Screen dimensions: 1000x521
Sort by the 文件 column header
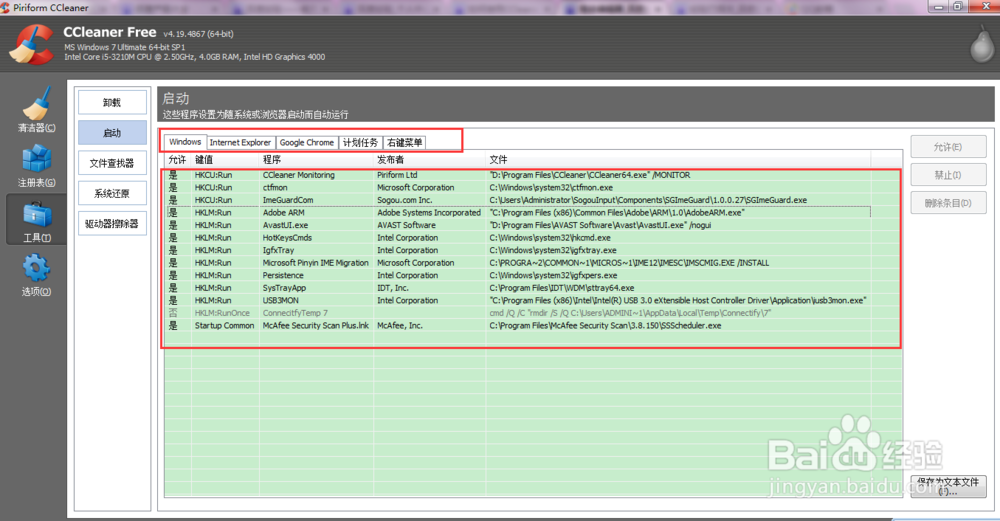(x=678, y=159)
